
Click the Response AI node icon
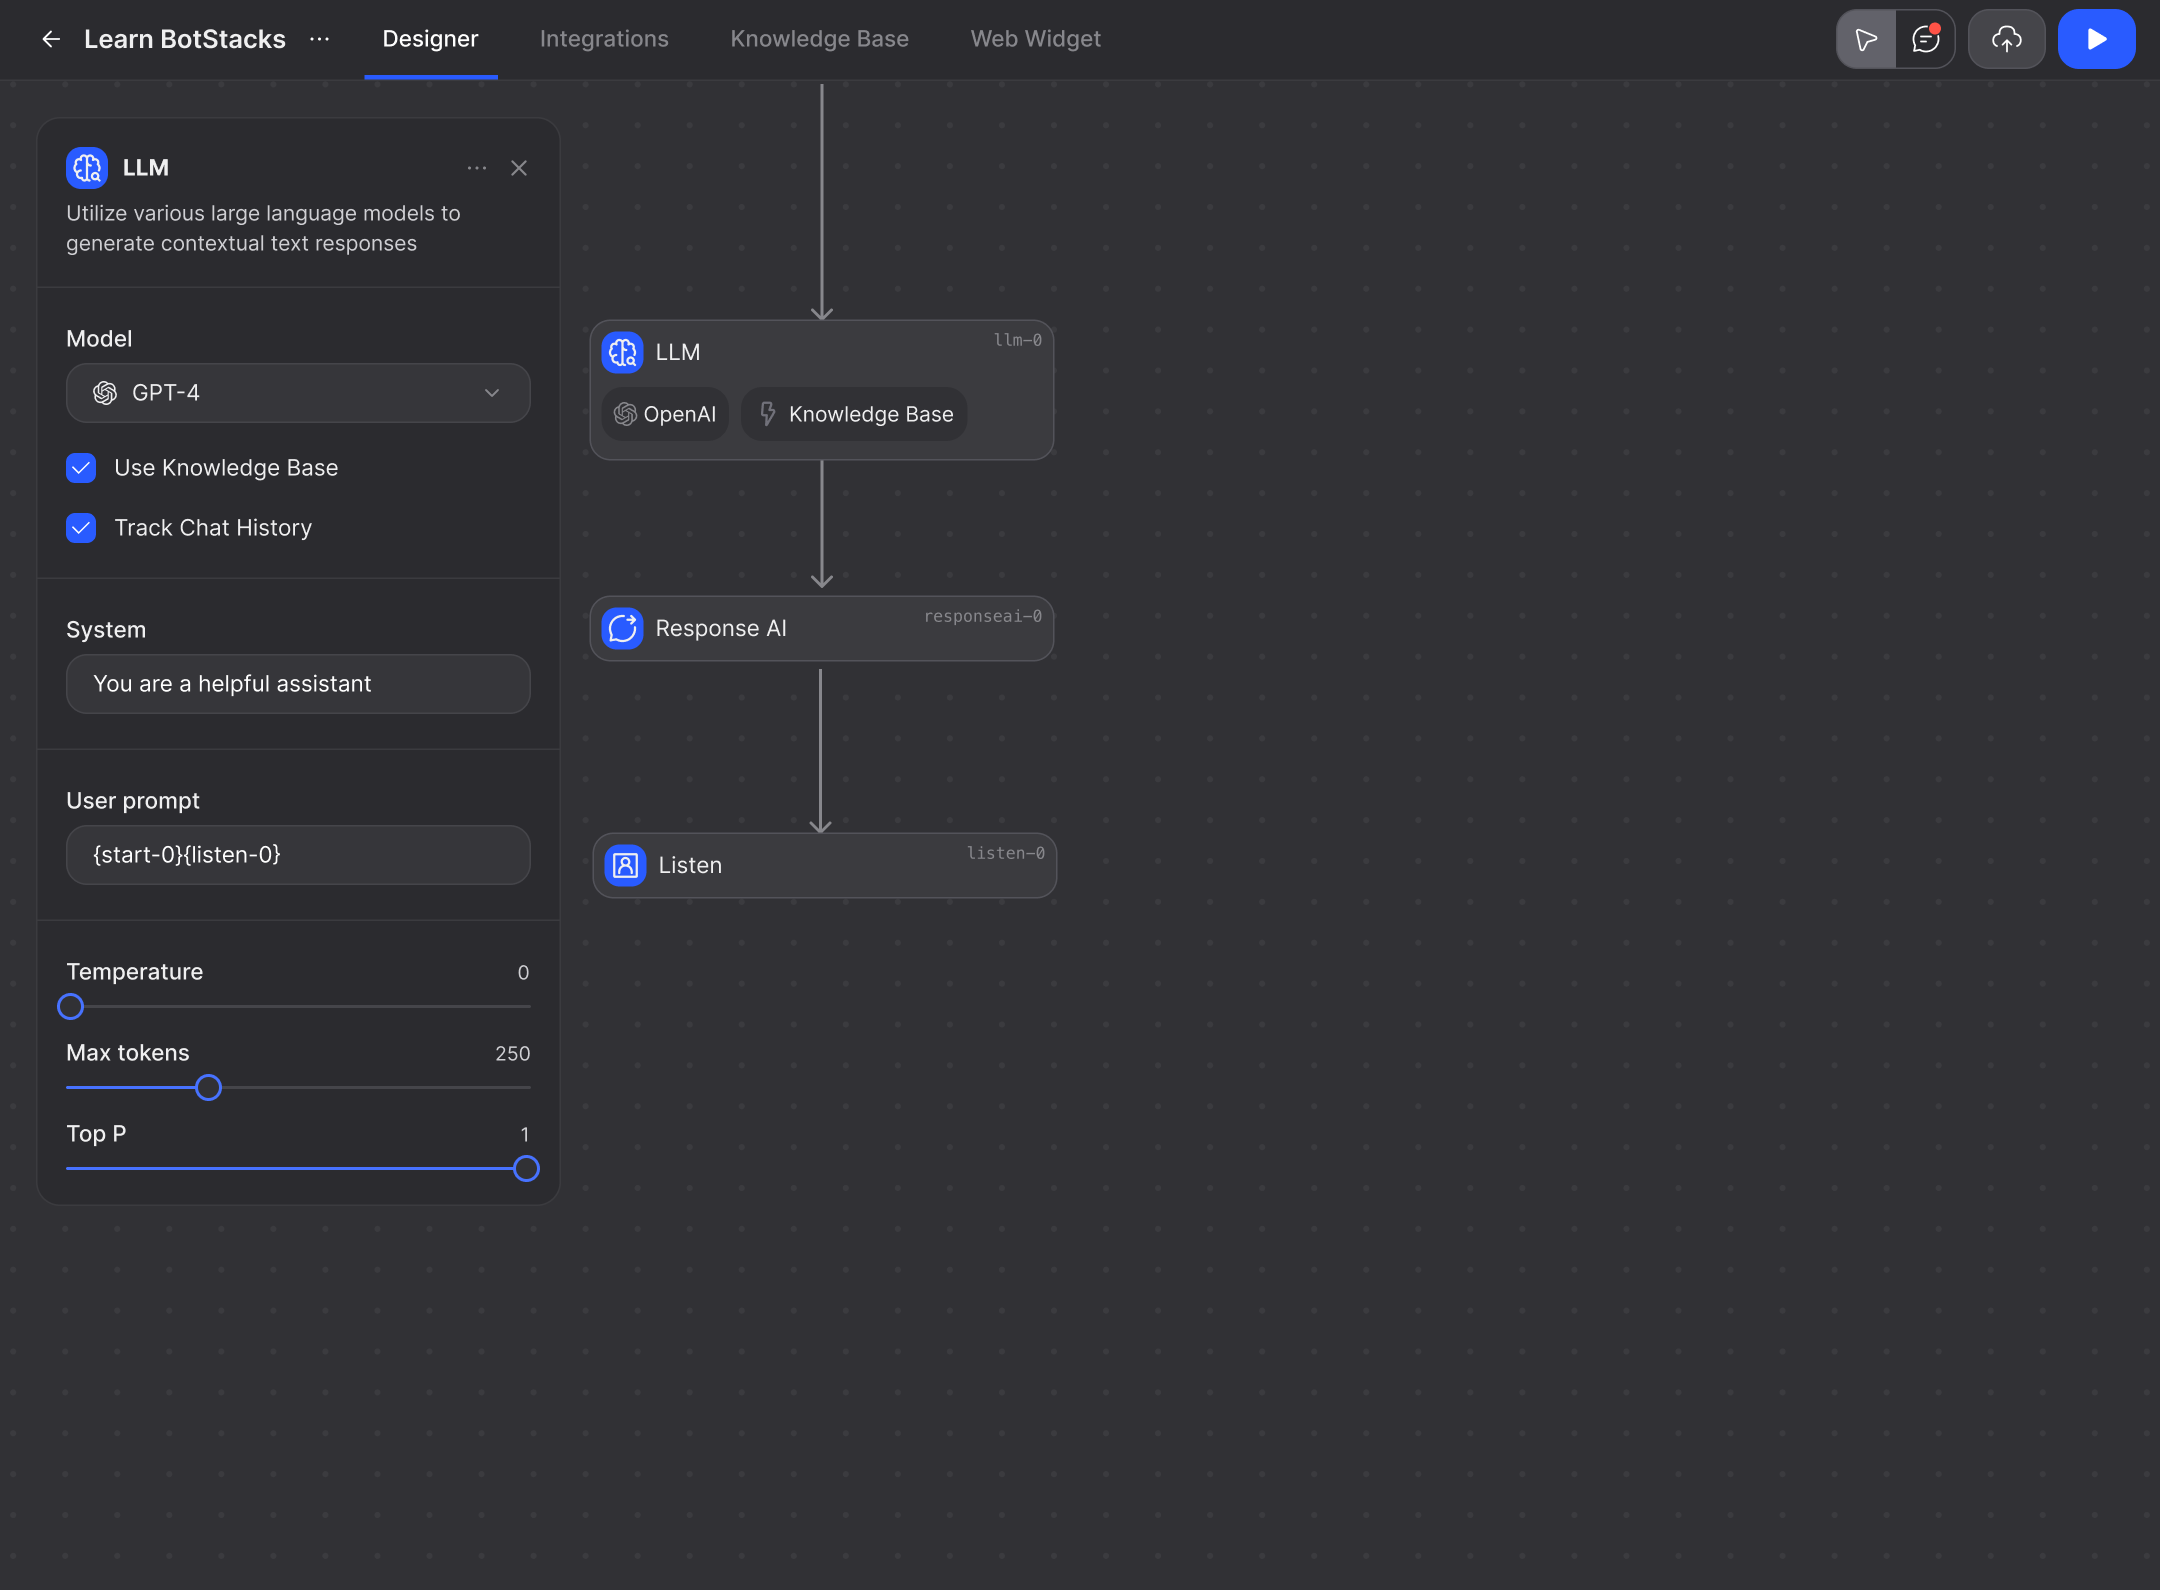pyautogui.click(x=623, y=628)
